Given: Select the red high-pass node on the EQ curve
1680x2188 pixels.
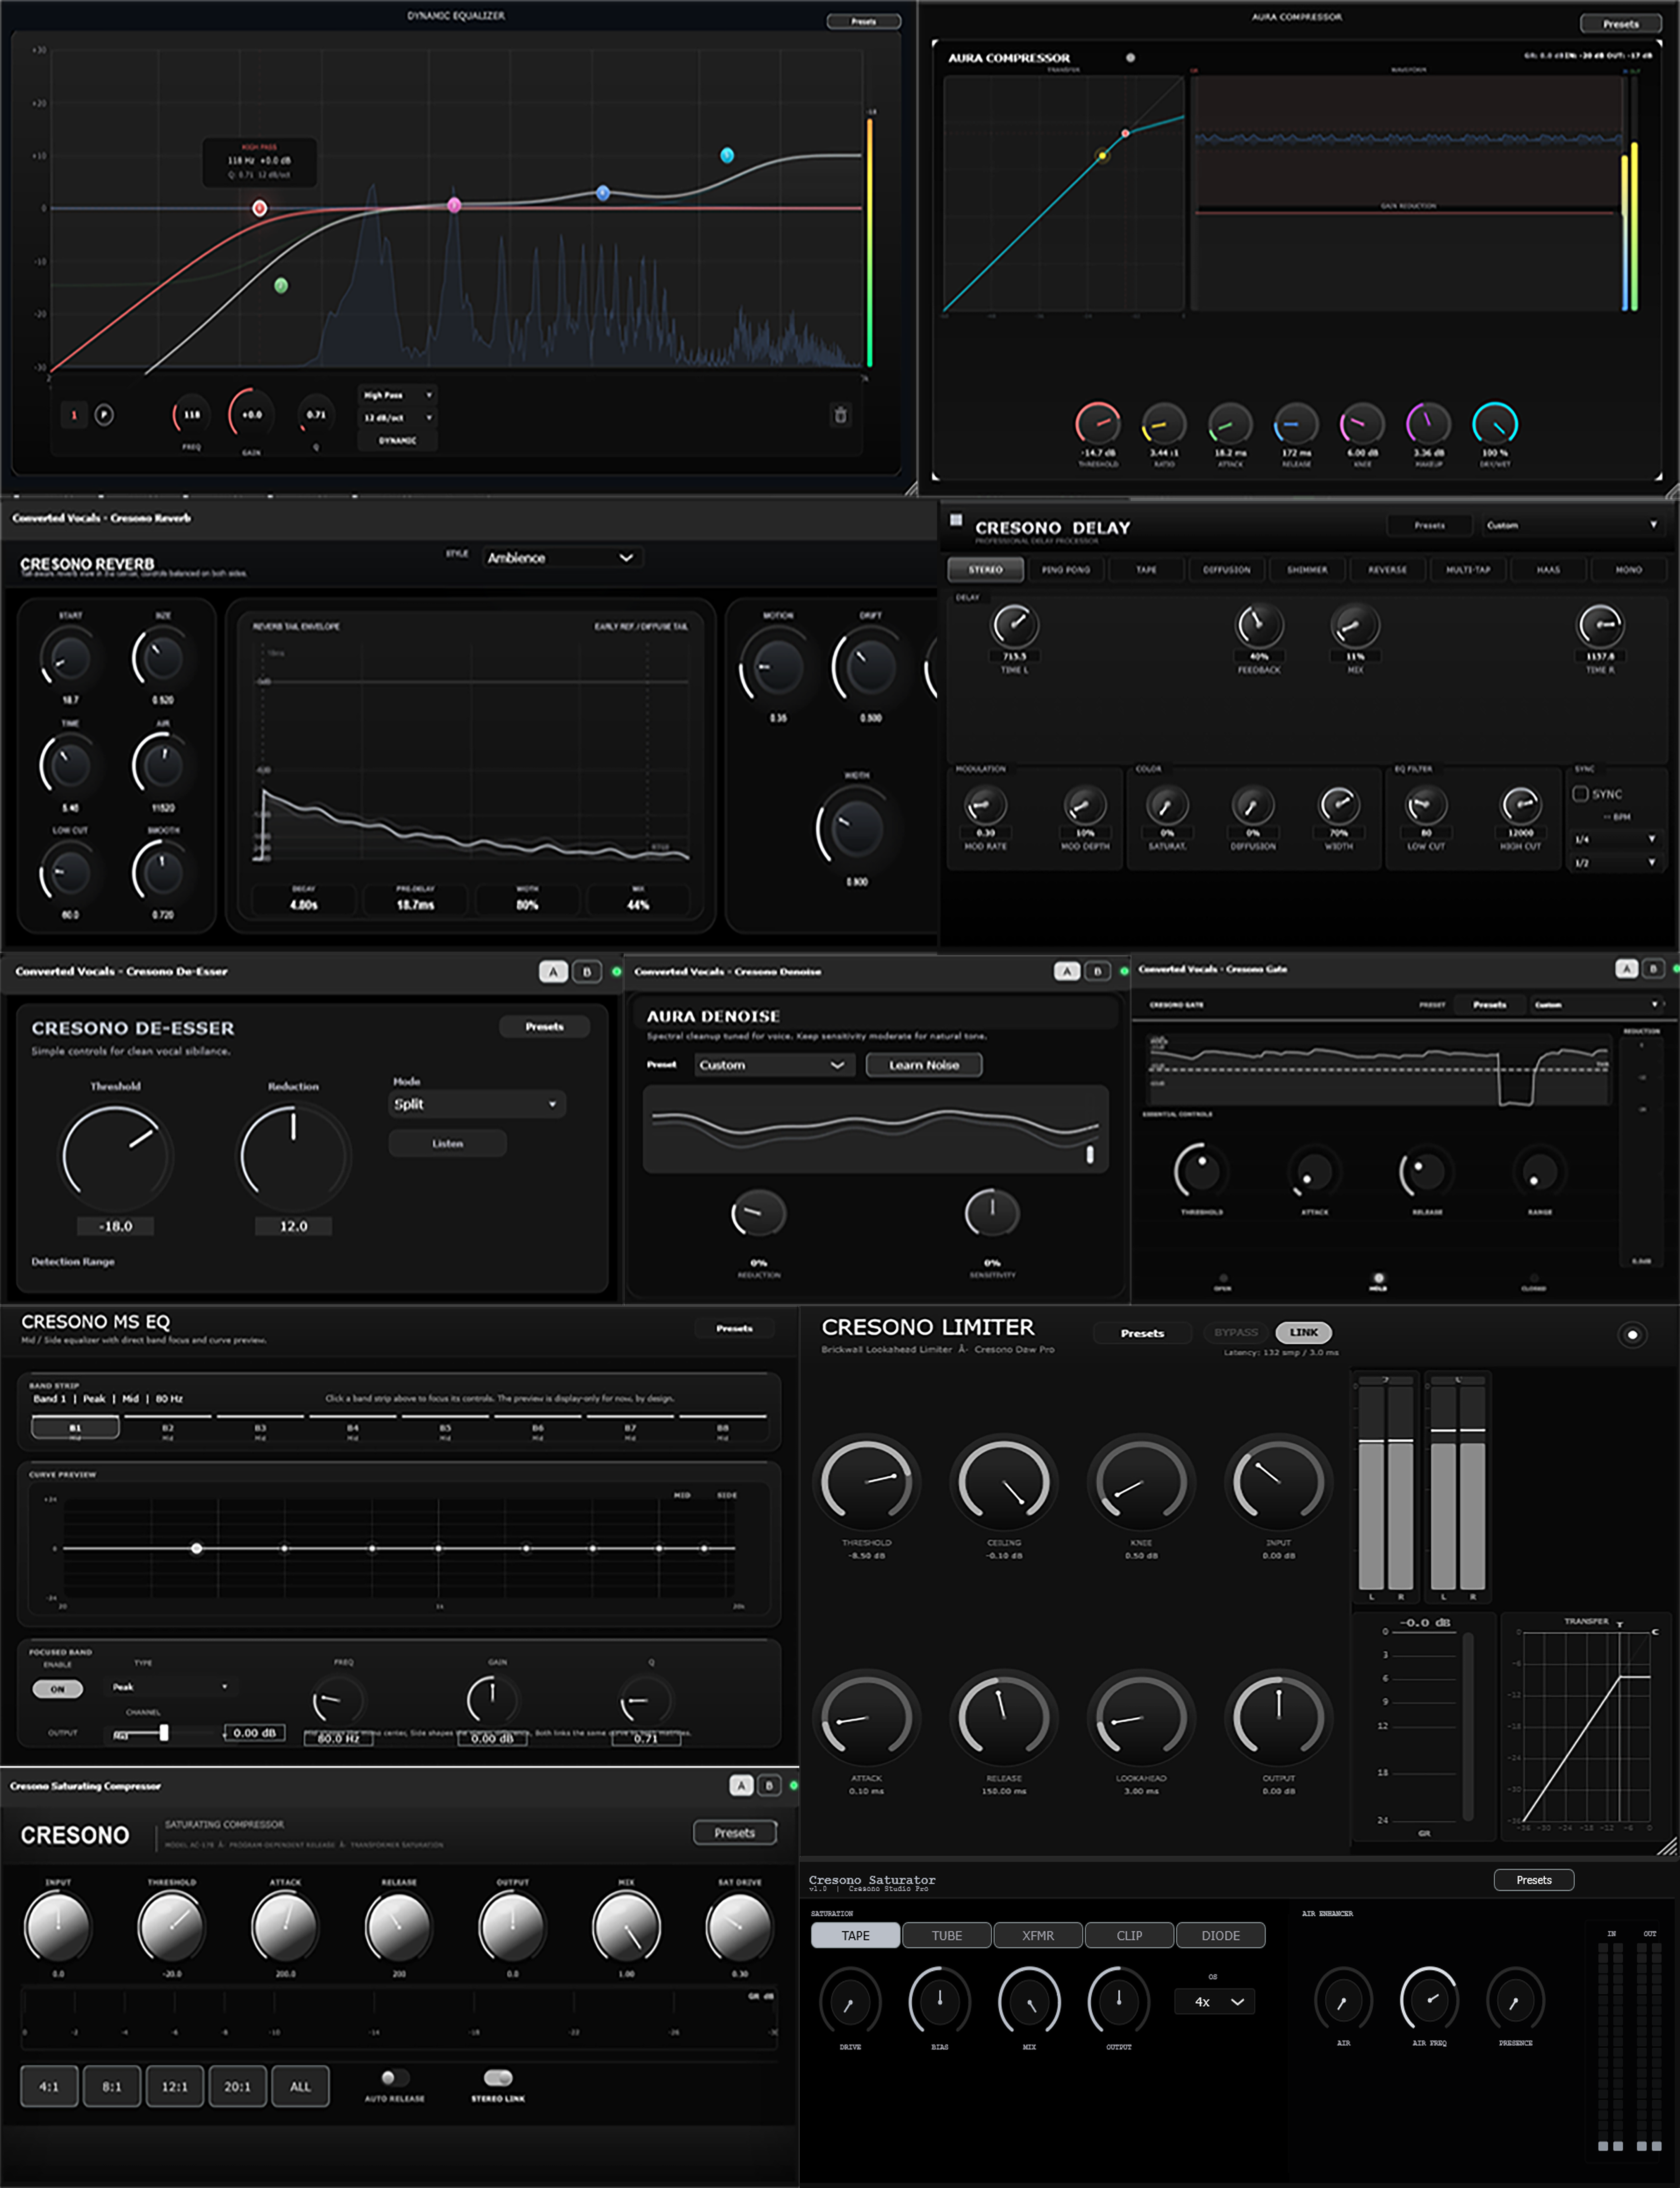Looking at the screenshot, I should coord(260,208).
